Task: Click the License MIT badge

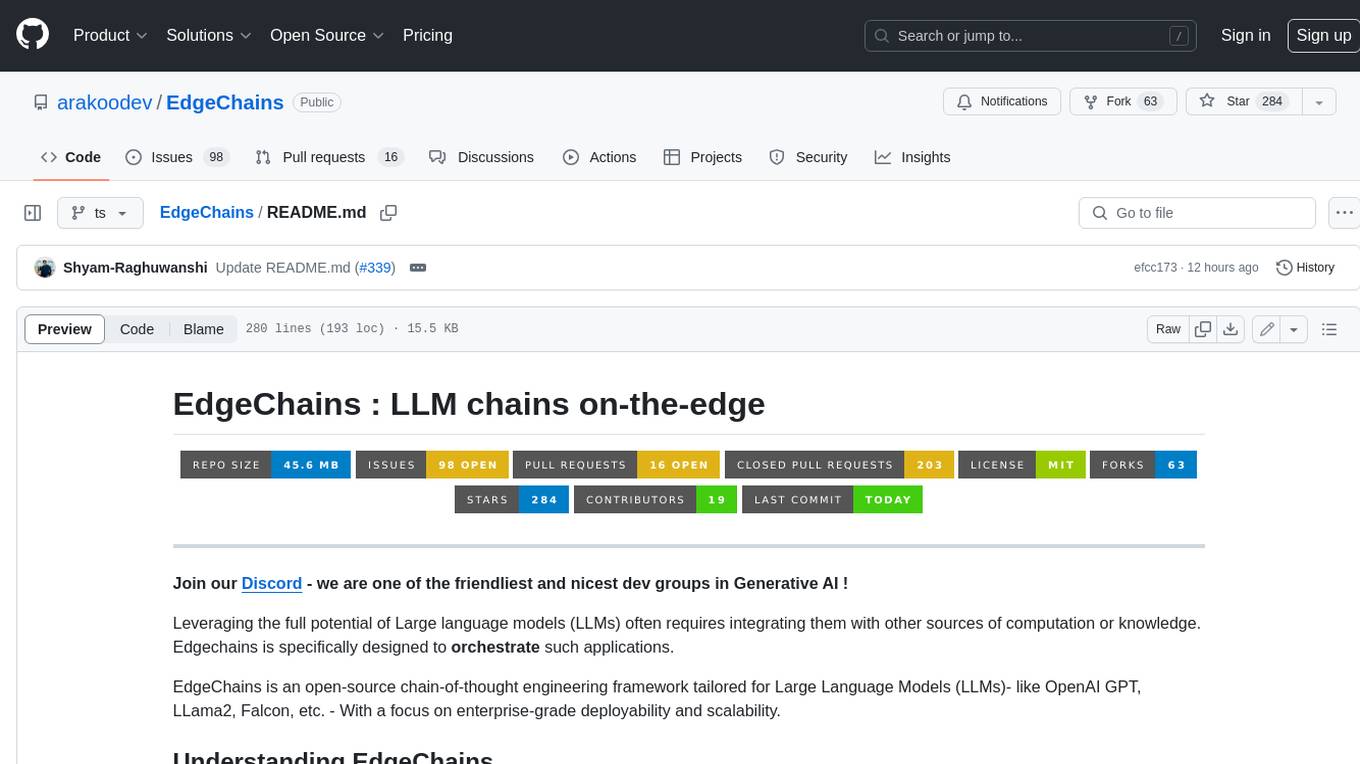Action: coord(1022,465)
